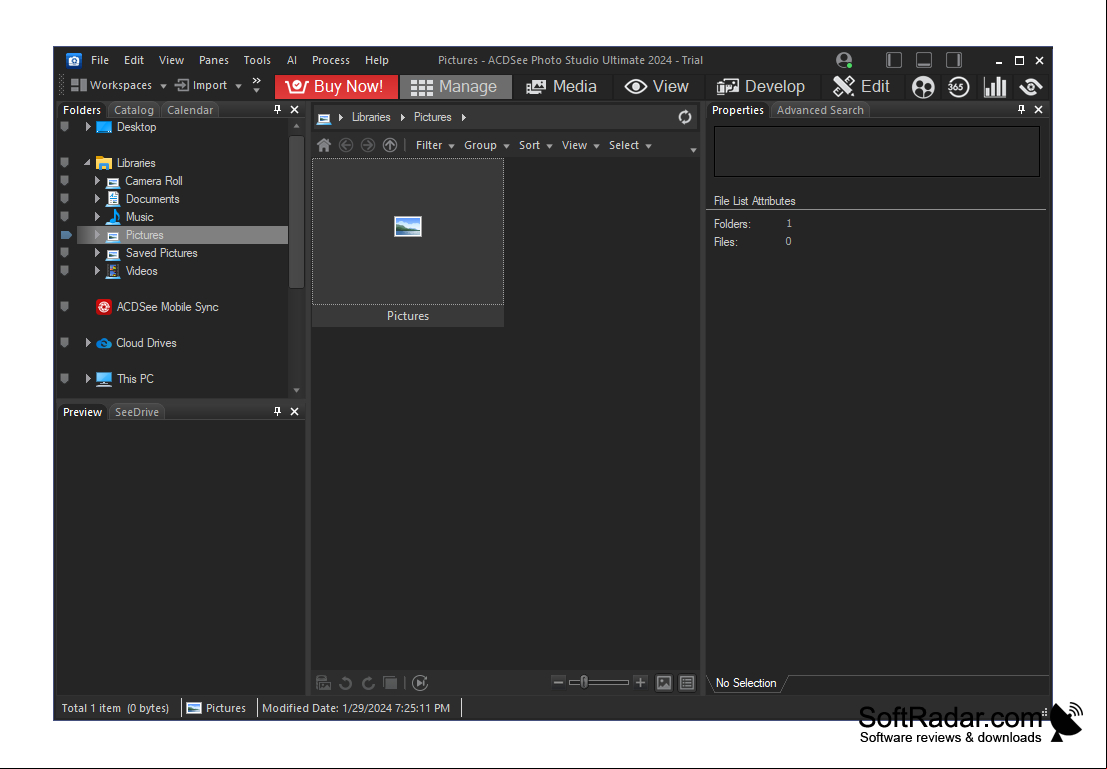Screen dimensions: 1107x769
Task: Open the 365 mode icon
Action: pyautogui.click(x=958, y=87)
